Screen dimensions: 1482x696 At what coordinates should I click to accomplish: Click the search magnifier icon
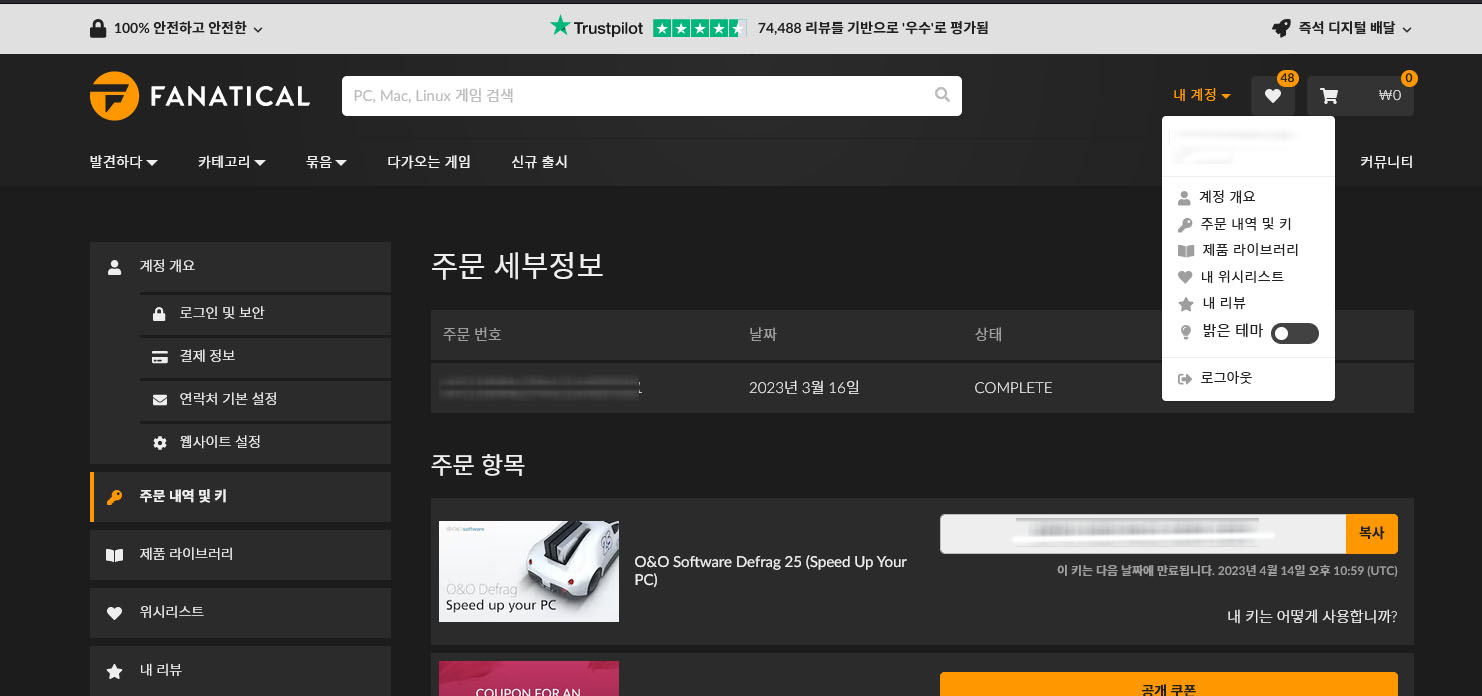tap(942, 95)
